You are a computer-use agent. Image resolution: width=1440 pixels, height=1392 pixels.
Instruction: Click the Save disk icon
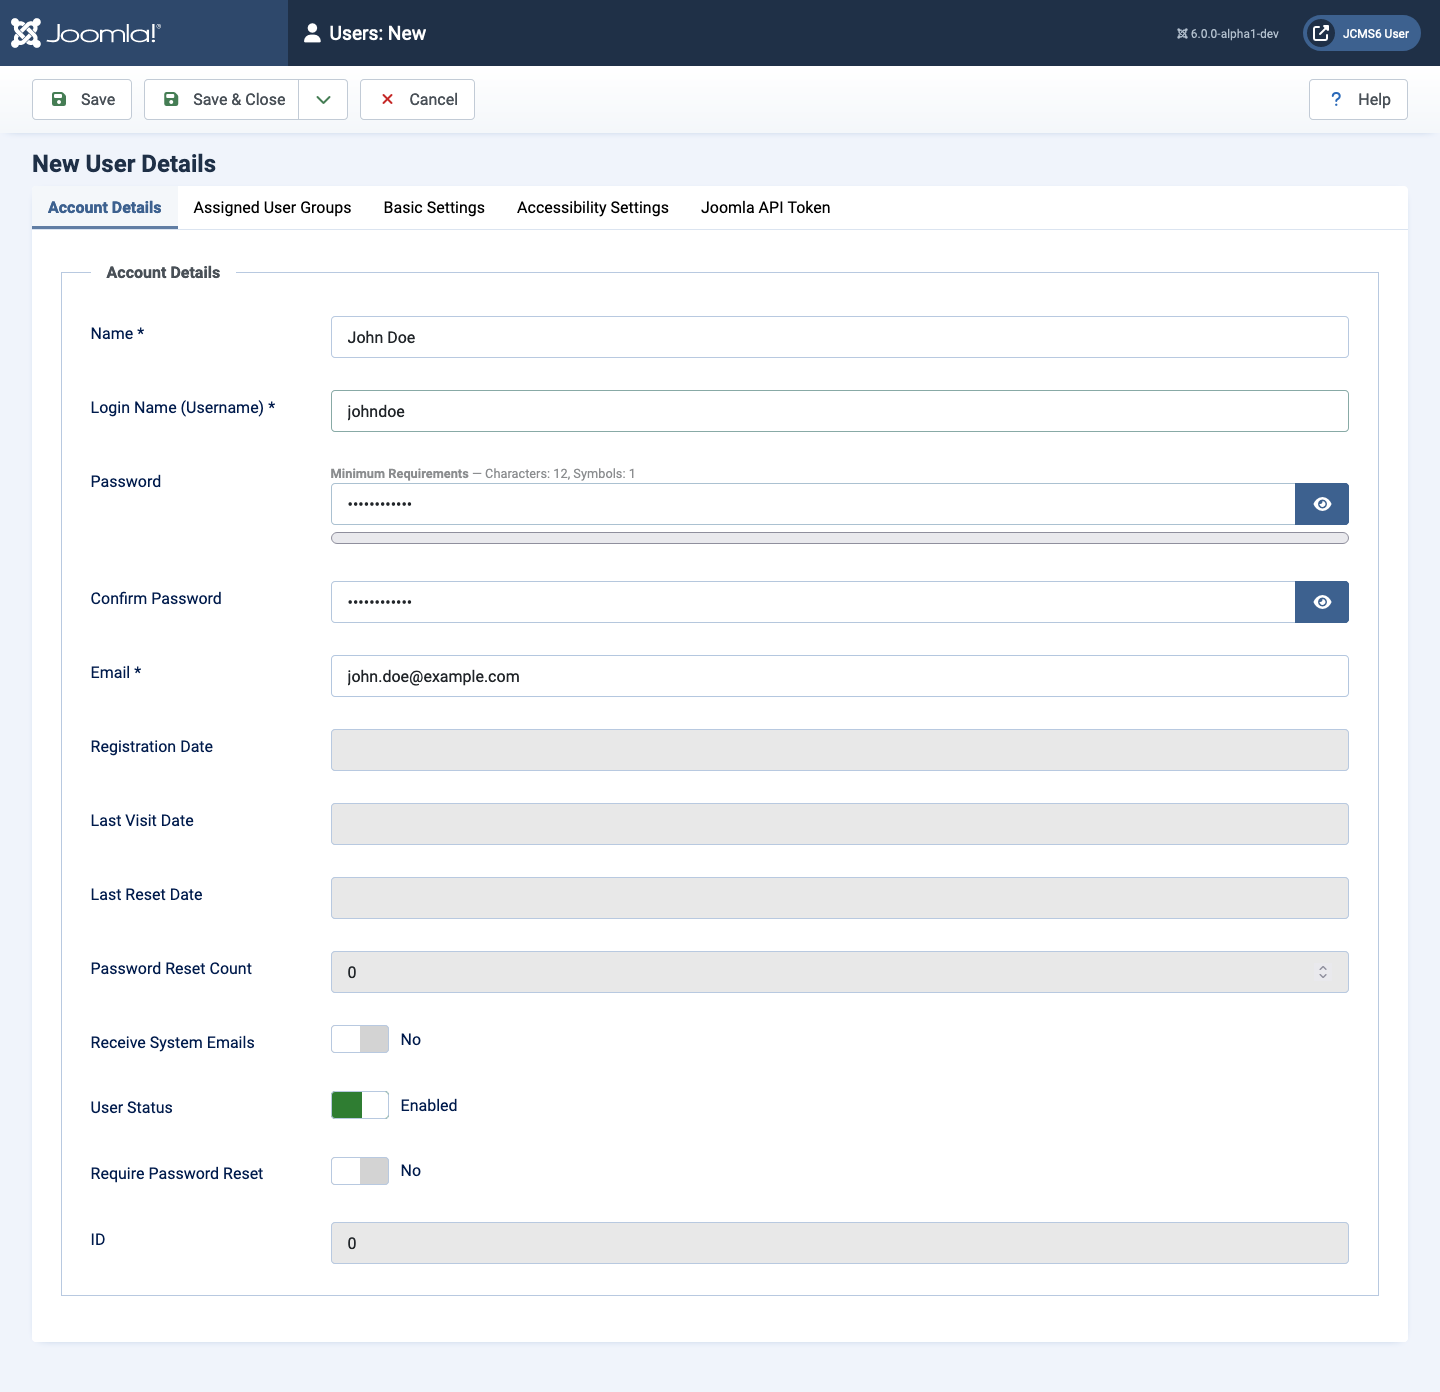click(x=59, y=99)
